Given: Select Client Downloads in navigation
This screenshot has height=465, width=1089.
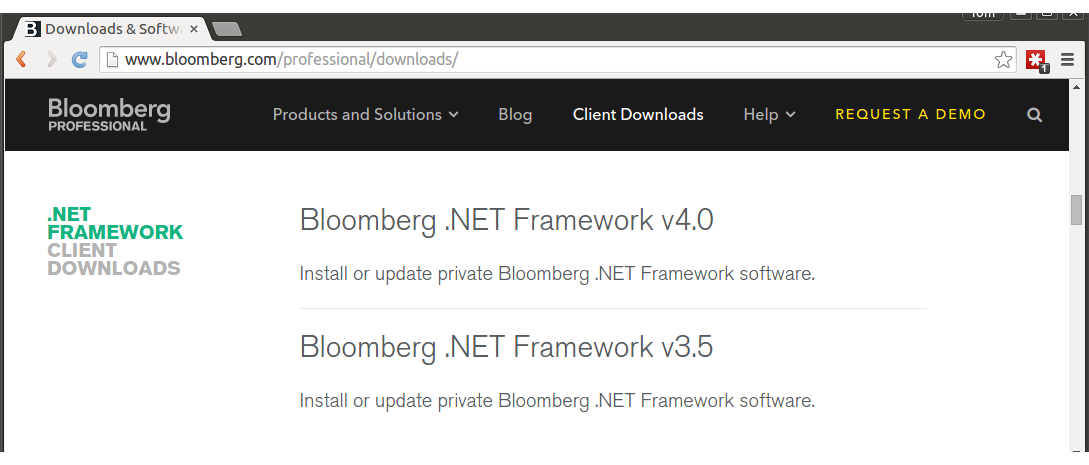Looking at the screenshot, I should [638, 115].
